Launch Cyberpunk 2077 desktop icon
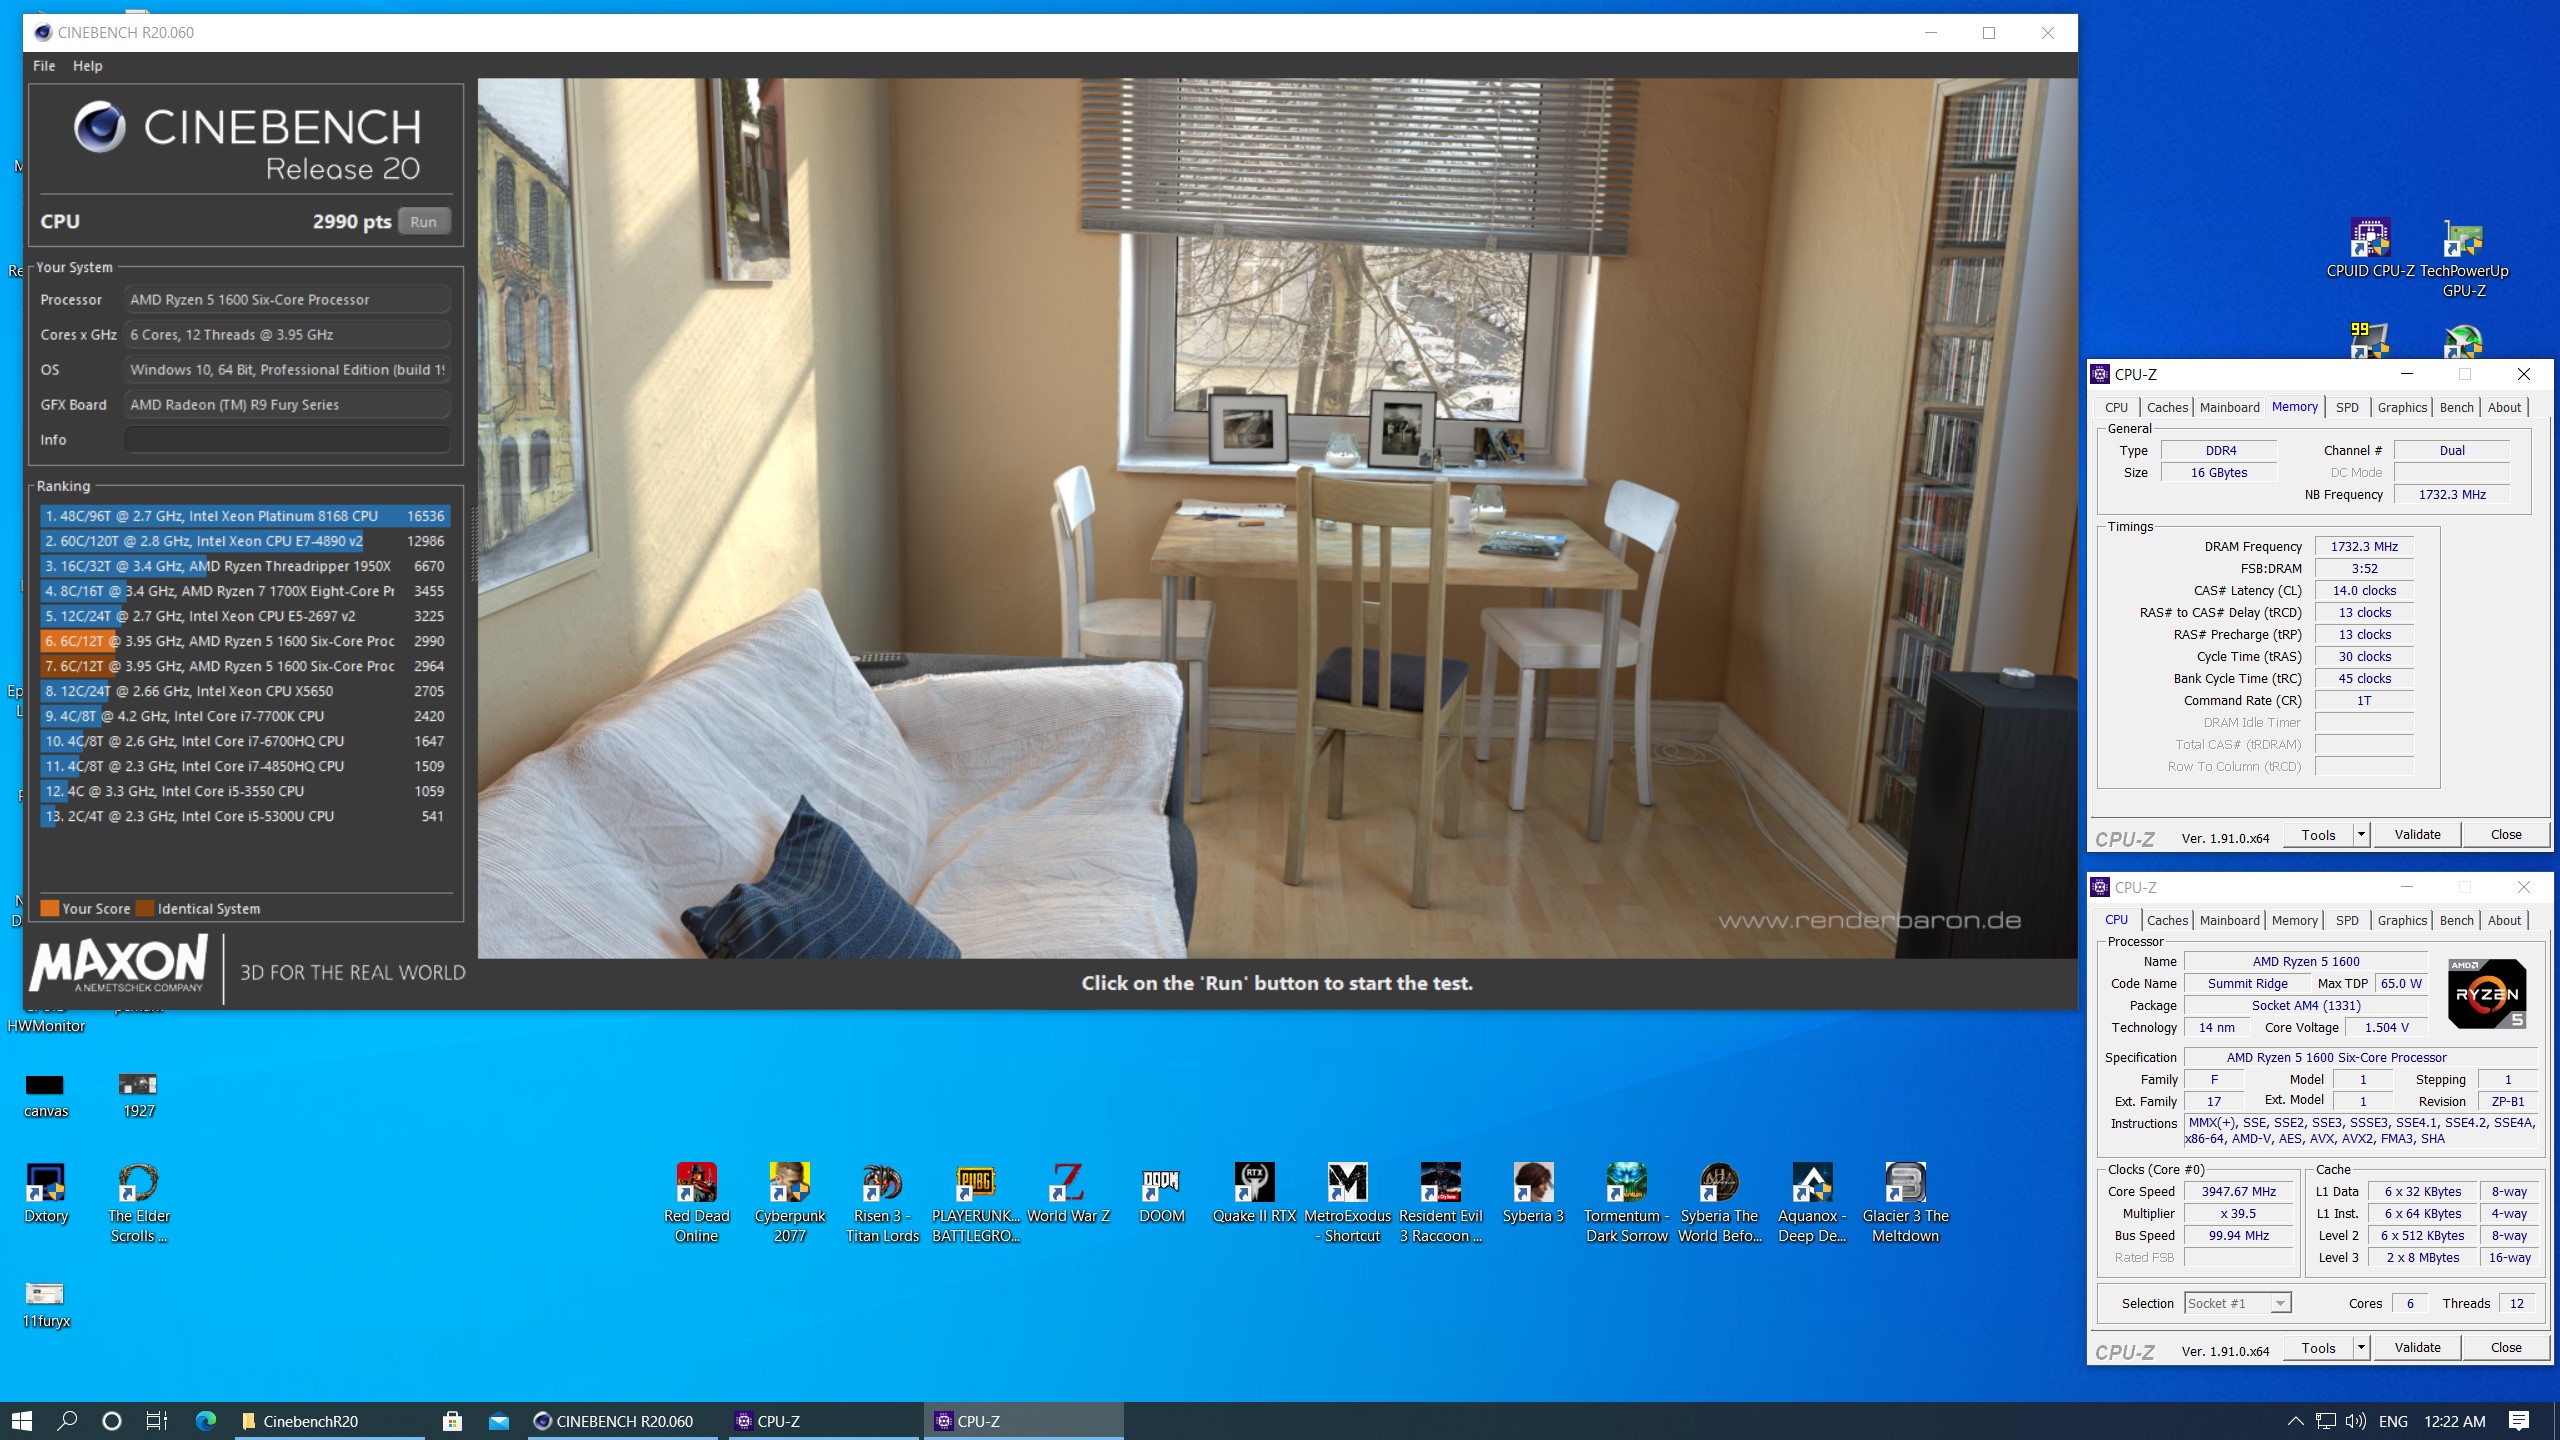The height and width of the screenshot is (1440, 2560). coord(790,1203)
